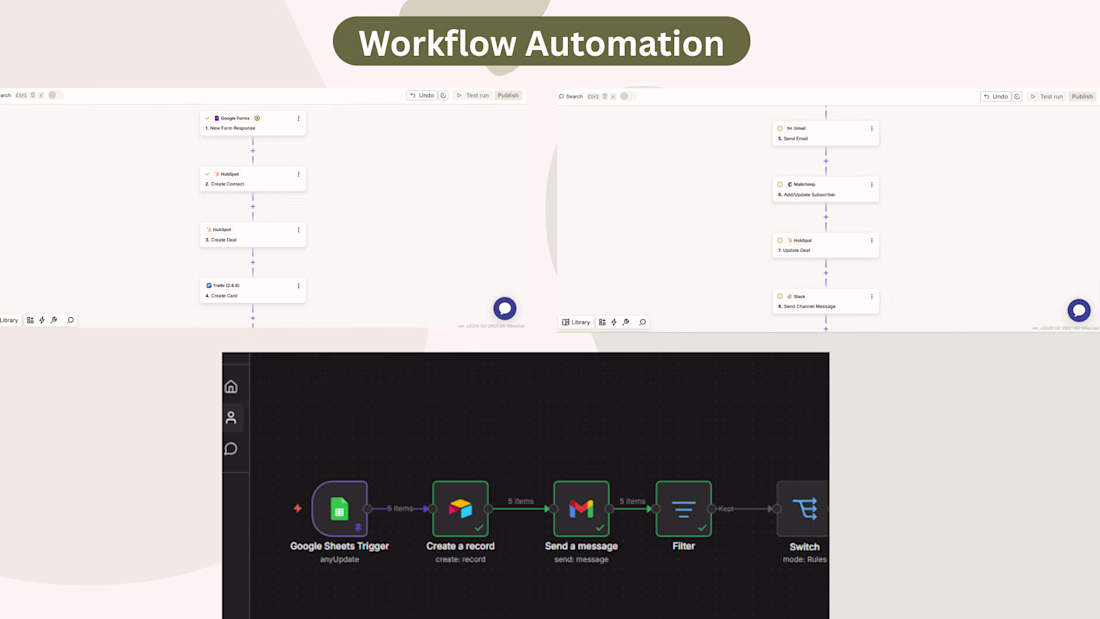Open three-dot menu on New Form Response step
The height and width of the screenshot is (619, 1100).
(x=298, y=119)
